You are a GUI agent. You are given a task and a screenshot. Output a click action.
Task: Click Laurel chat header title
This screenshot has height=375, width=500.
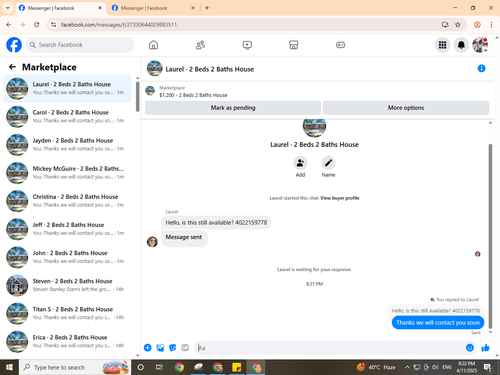point(210,69)
